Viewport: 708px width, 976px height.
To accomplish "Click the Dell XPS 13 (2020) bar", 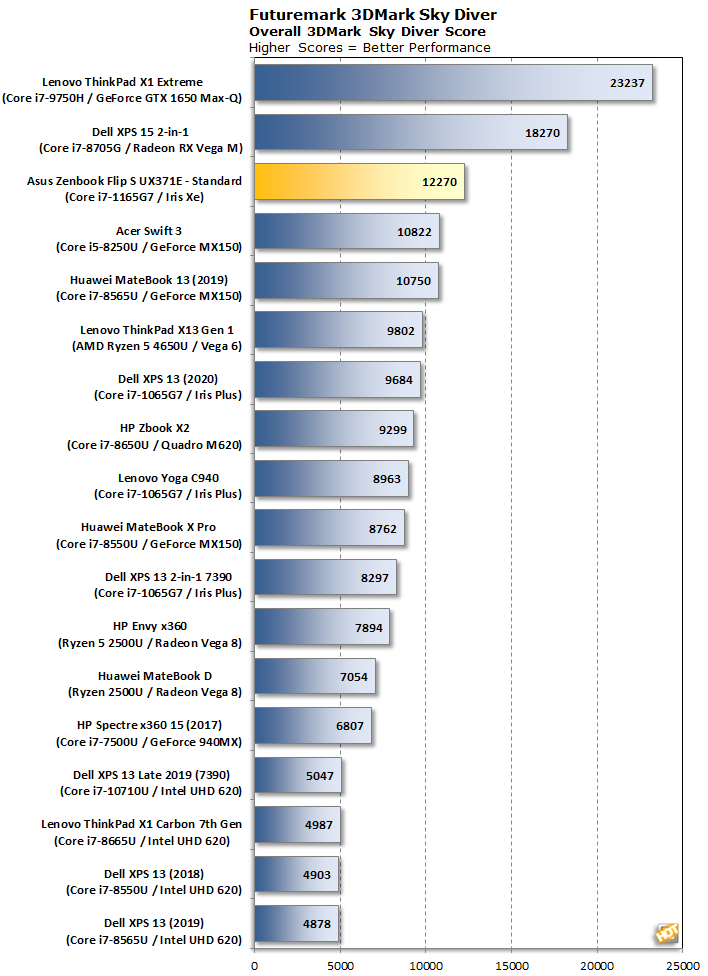I will (x=337, y=380).
